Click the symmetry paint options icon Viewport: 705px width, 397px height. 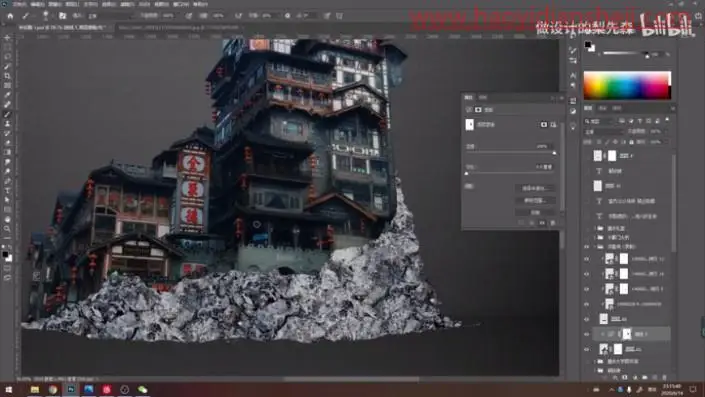[x=339, y=16]
